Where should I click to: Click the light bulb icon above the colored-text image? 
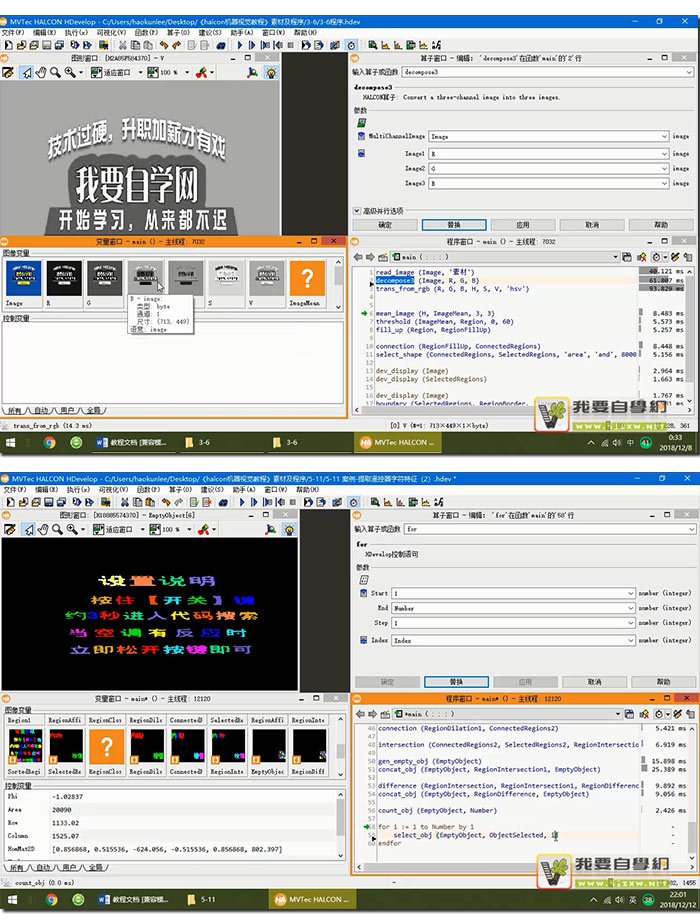289,529
